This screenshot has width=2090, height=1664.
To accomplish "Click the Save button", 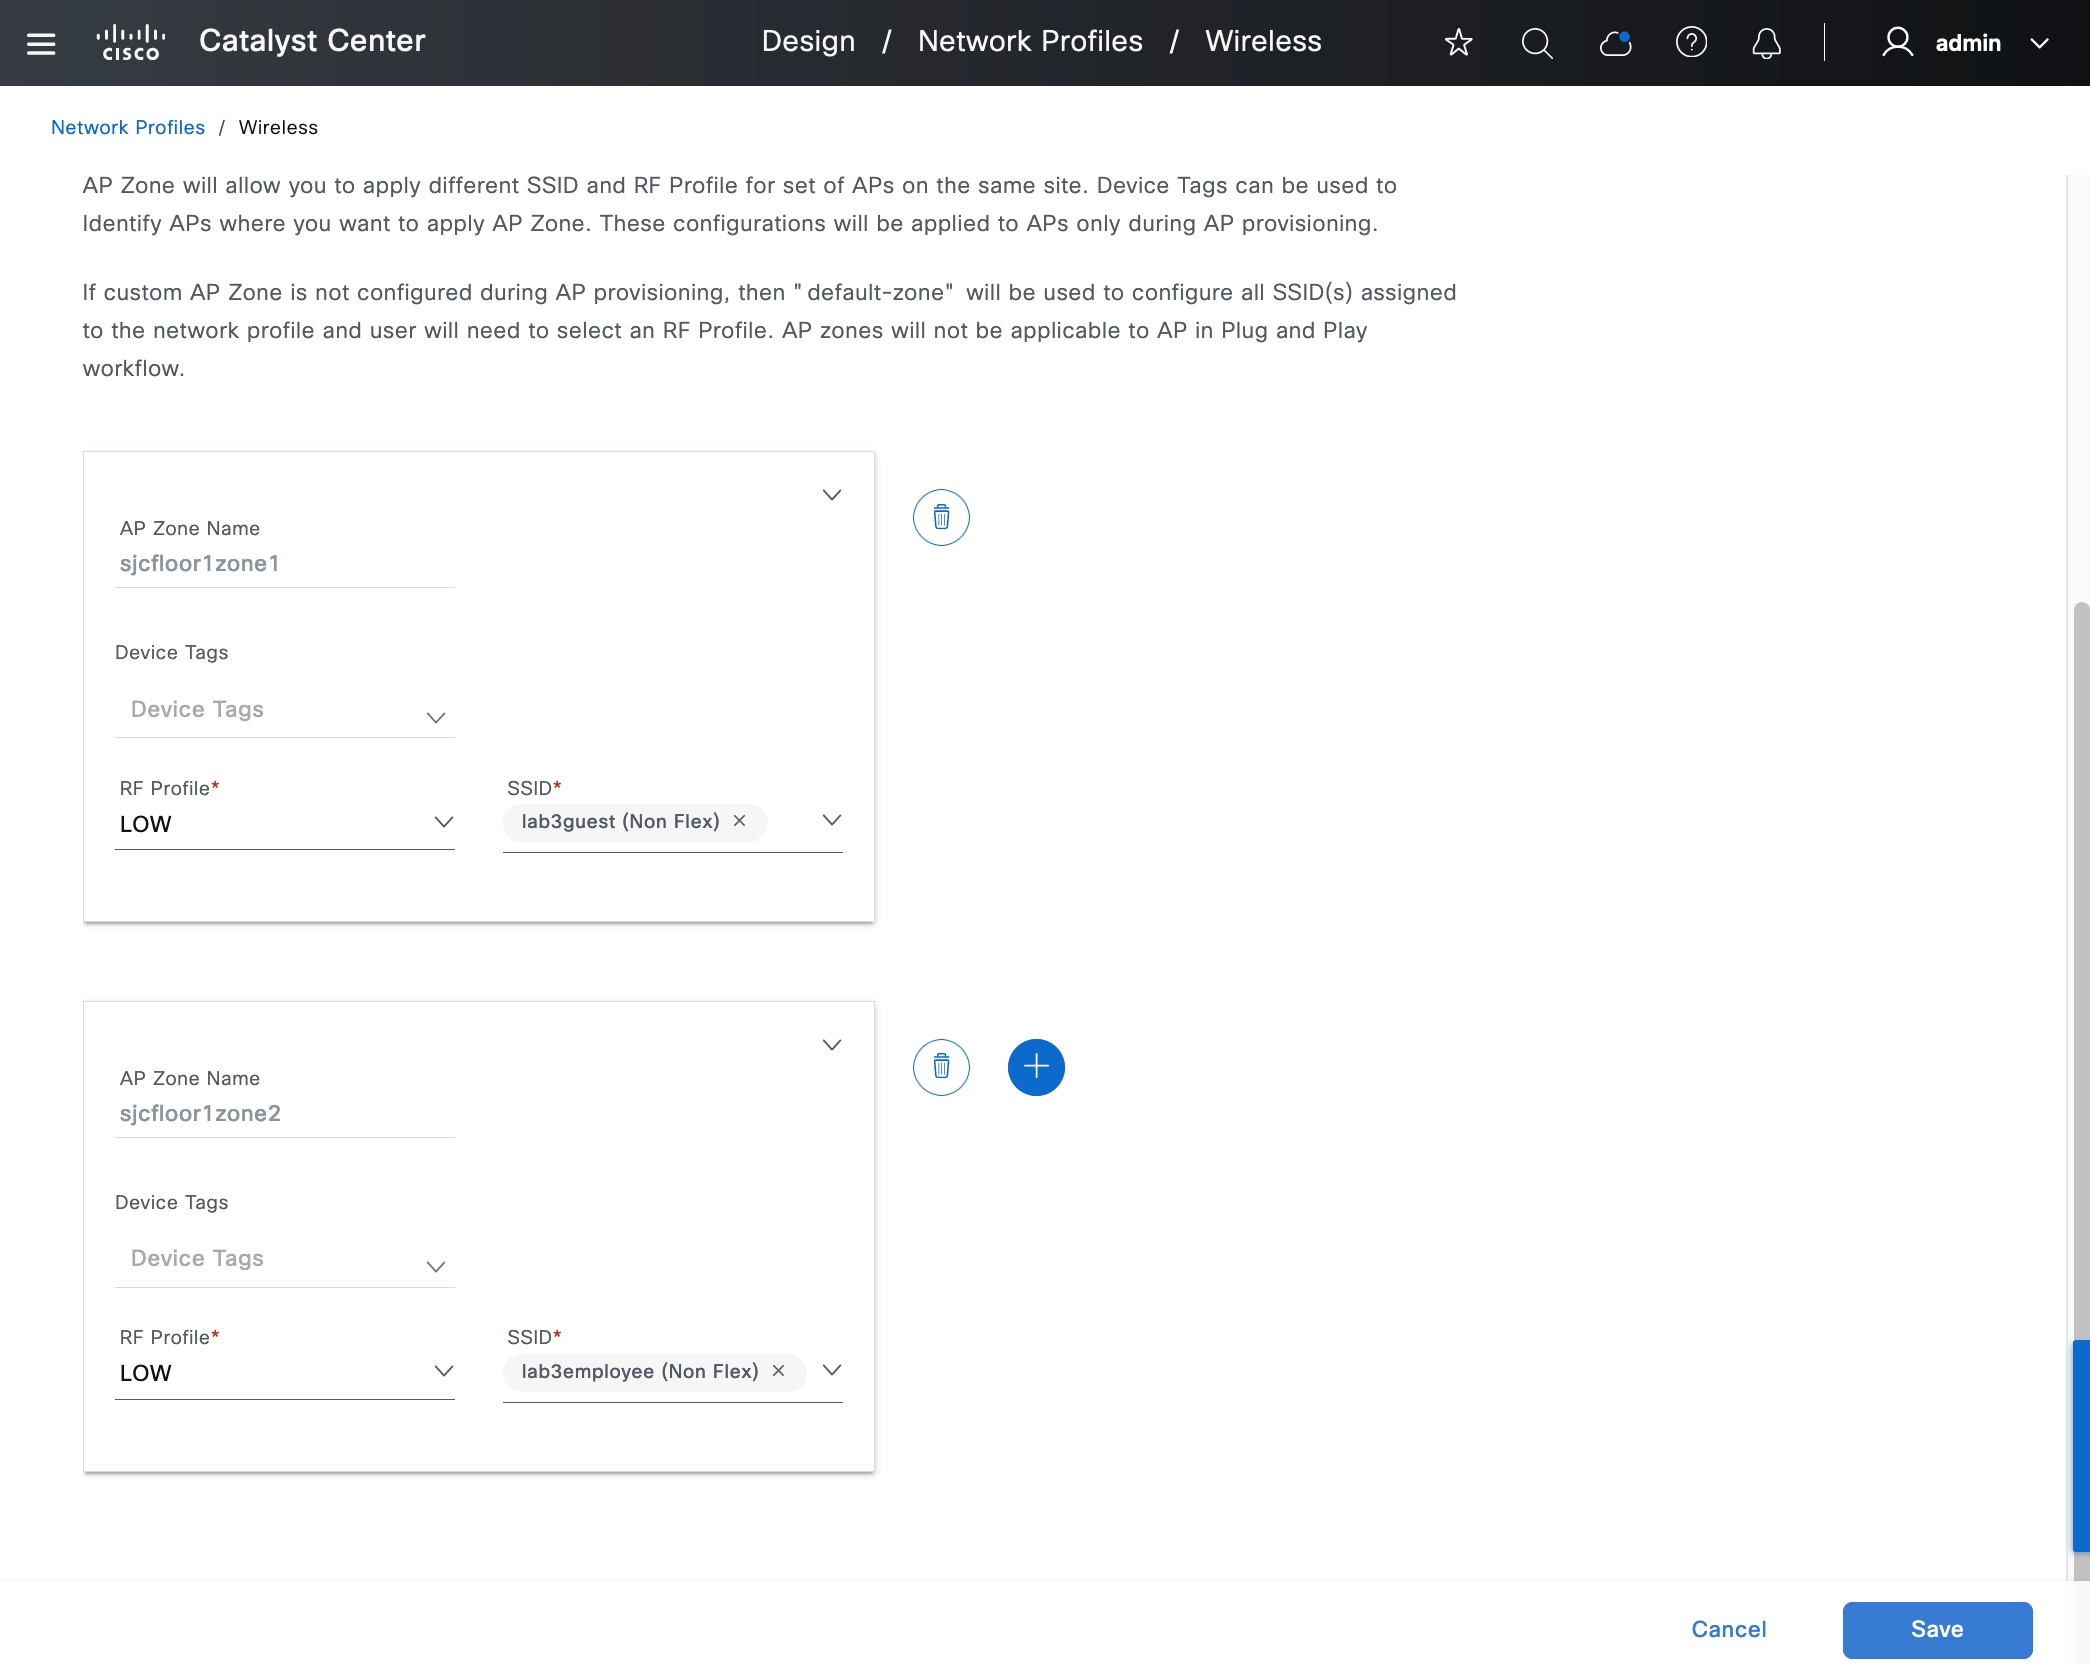I will 1936,1629.
